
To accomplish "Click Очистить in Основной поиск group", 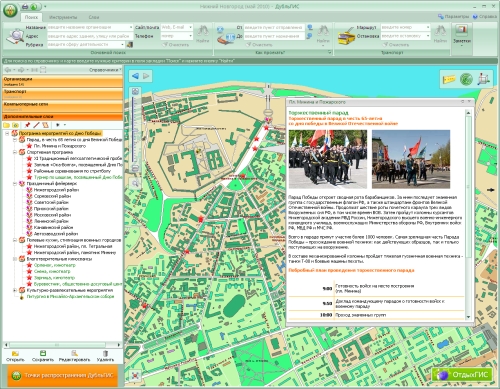I will click(x=175, y=45).
